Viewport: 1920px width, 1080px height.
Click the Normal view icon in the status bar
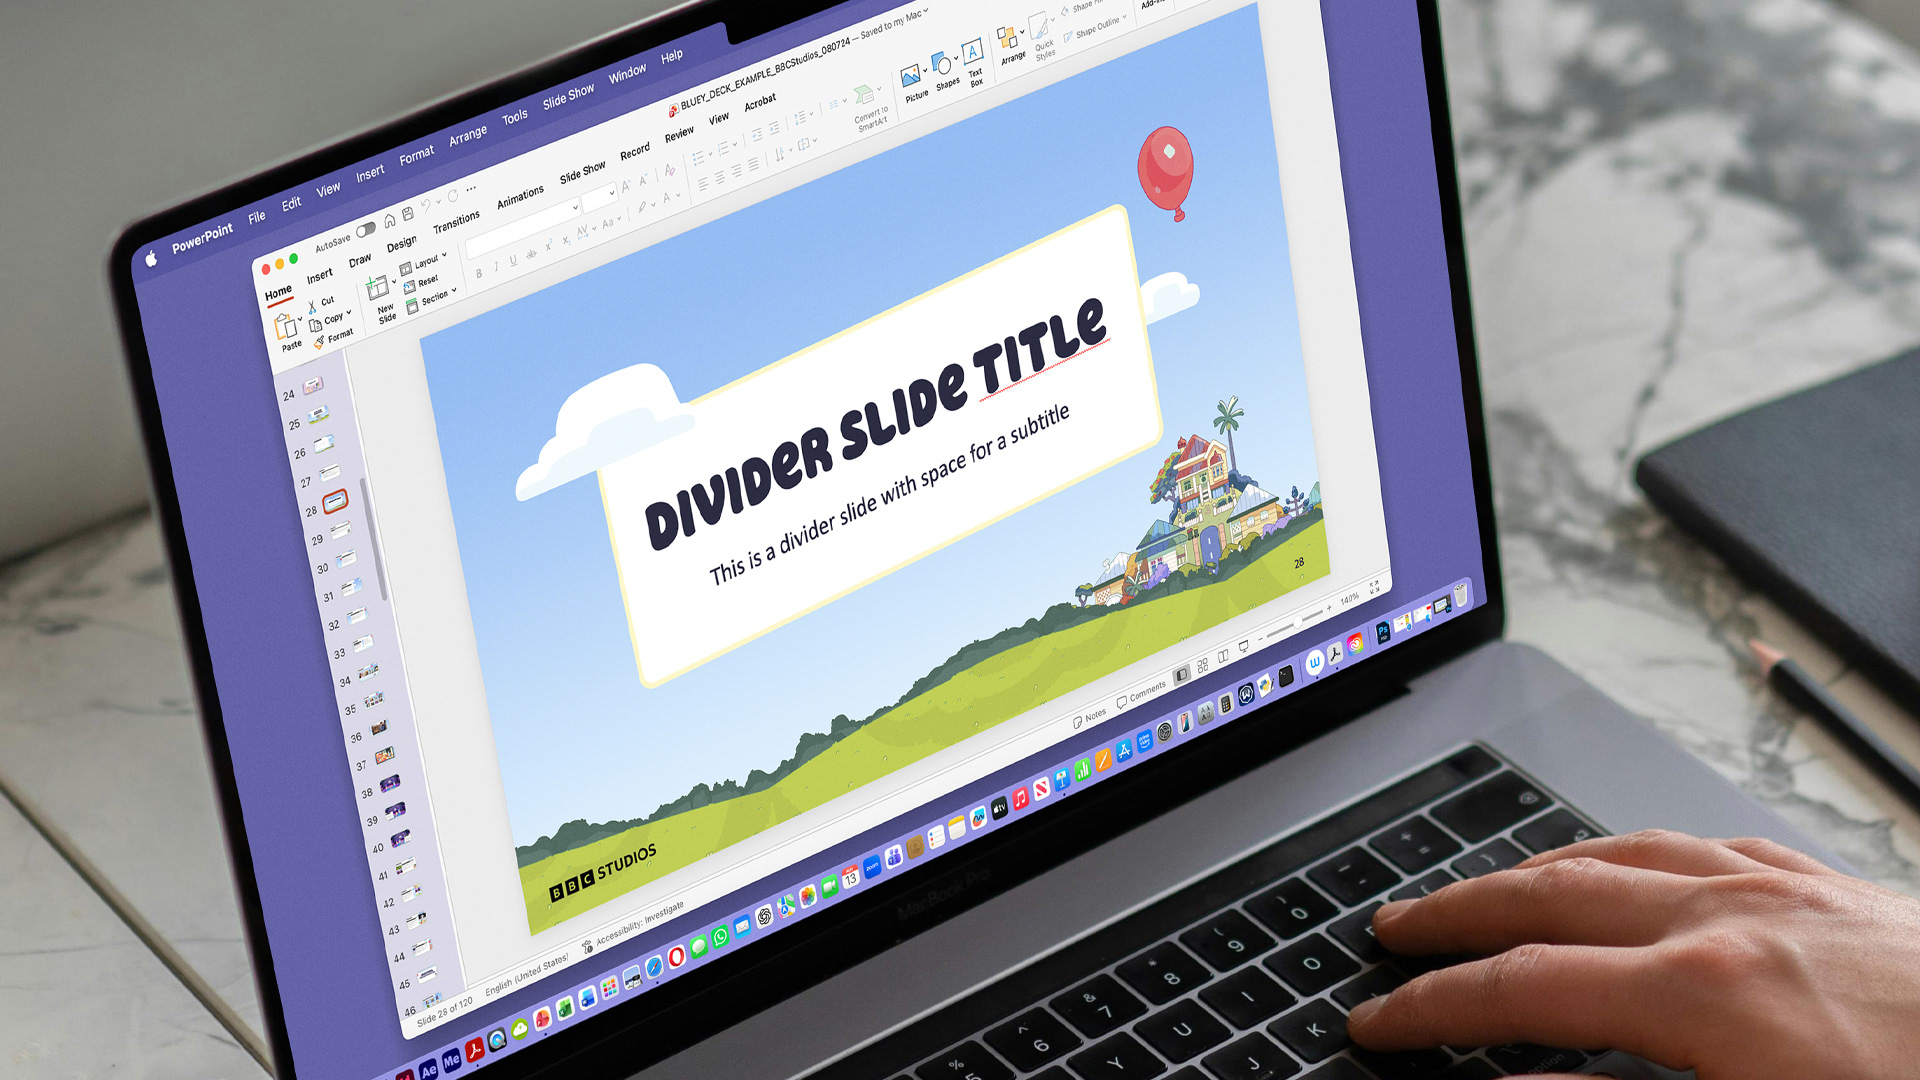pyautogui.click(x=1181, y=674)
